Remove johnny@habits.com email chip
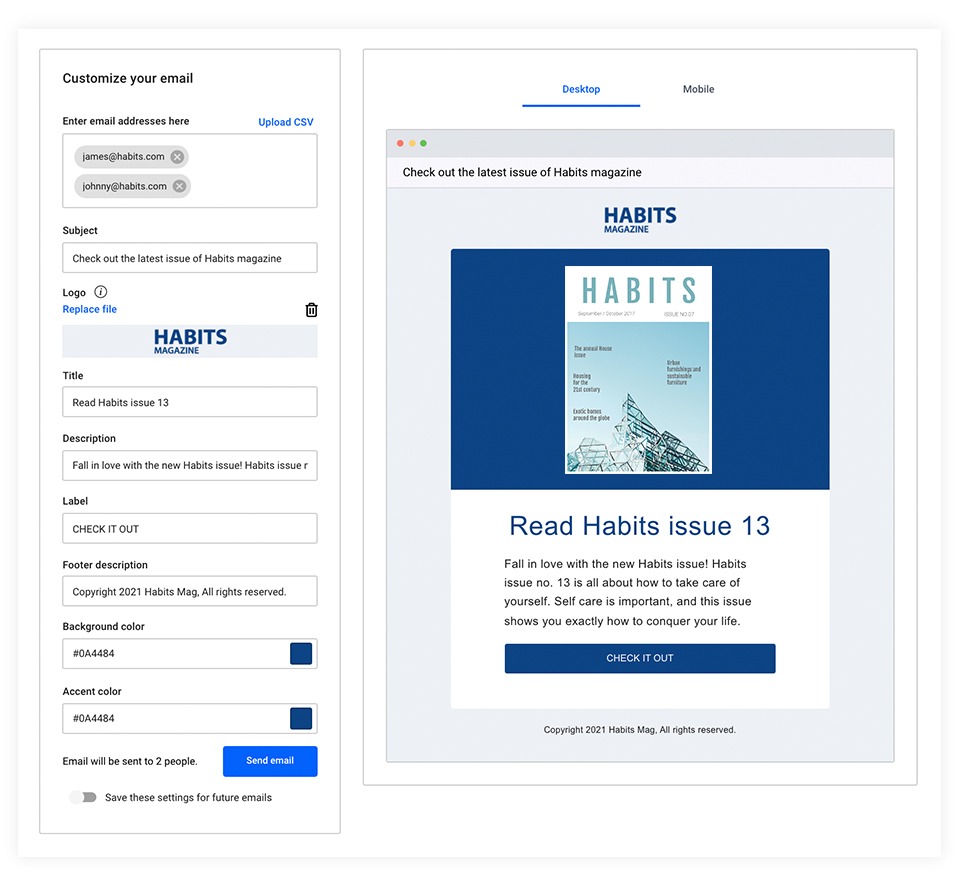The height and width of the screenshot is (886, 960). click(179, 186)
